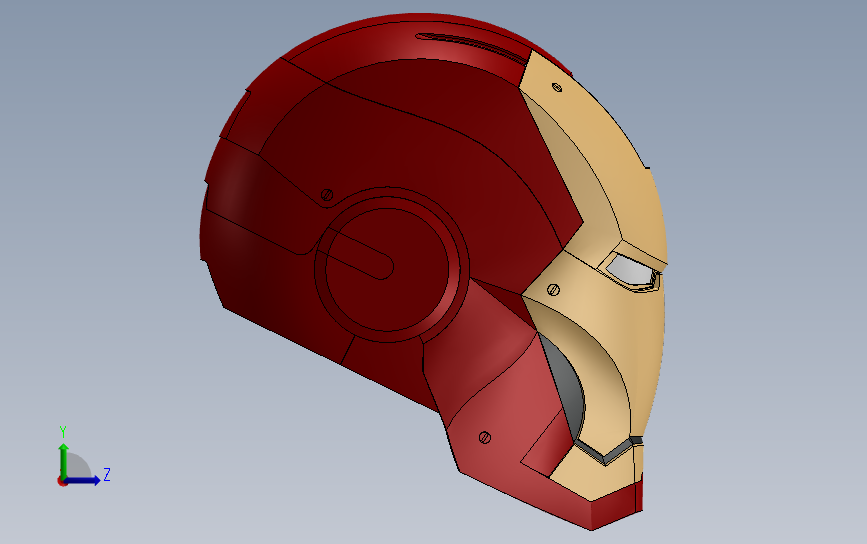Screen dimensions: 867x544
Task: Select the screw on the red jaw piece
Action: pos(484,437)
